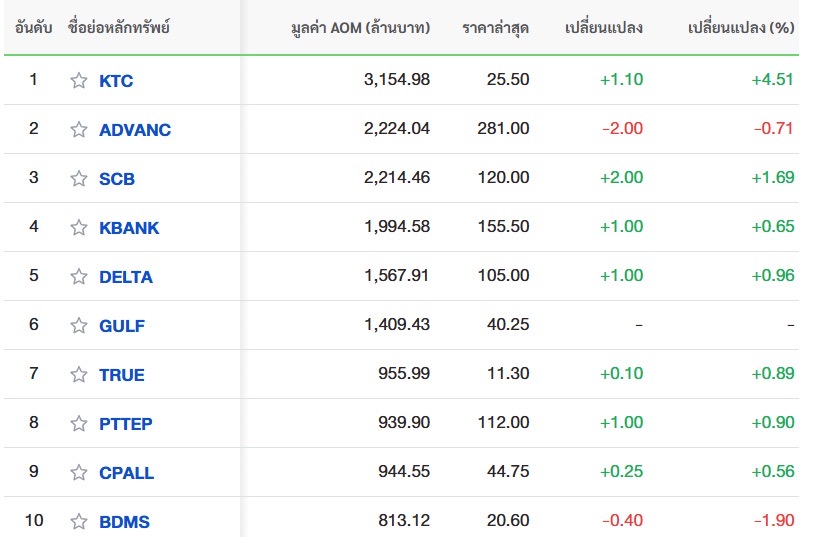
Task: Select the percent change +1.69
Action: (x=773, y=177)
